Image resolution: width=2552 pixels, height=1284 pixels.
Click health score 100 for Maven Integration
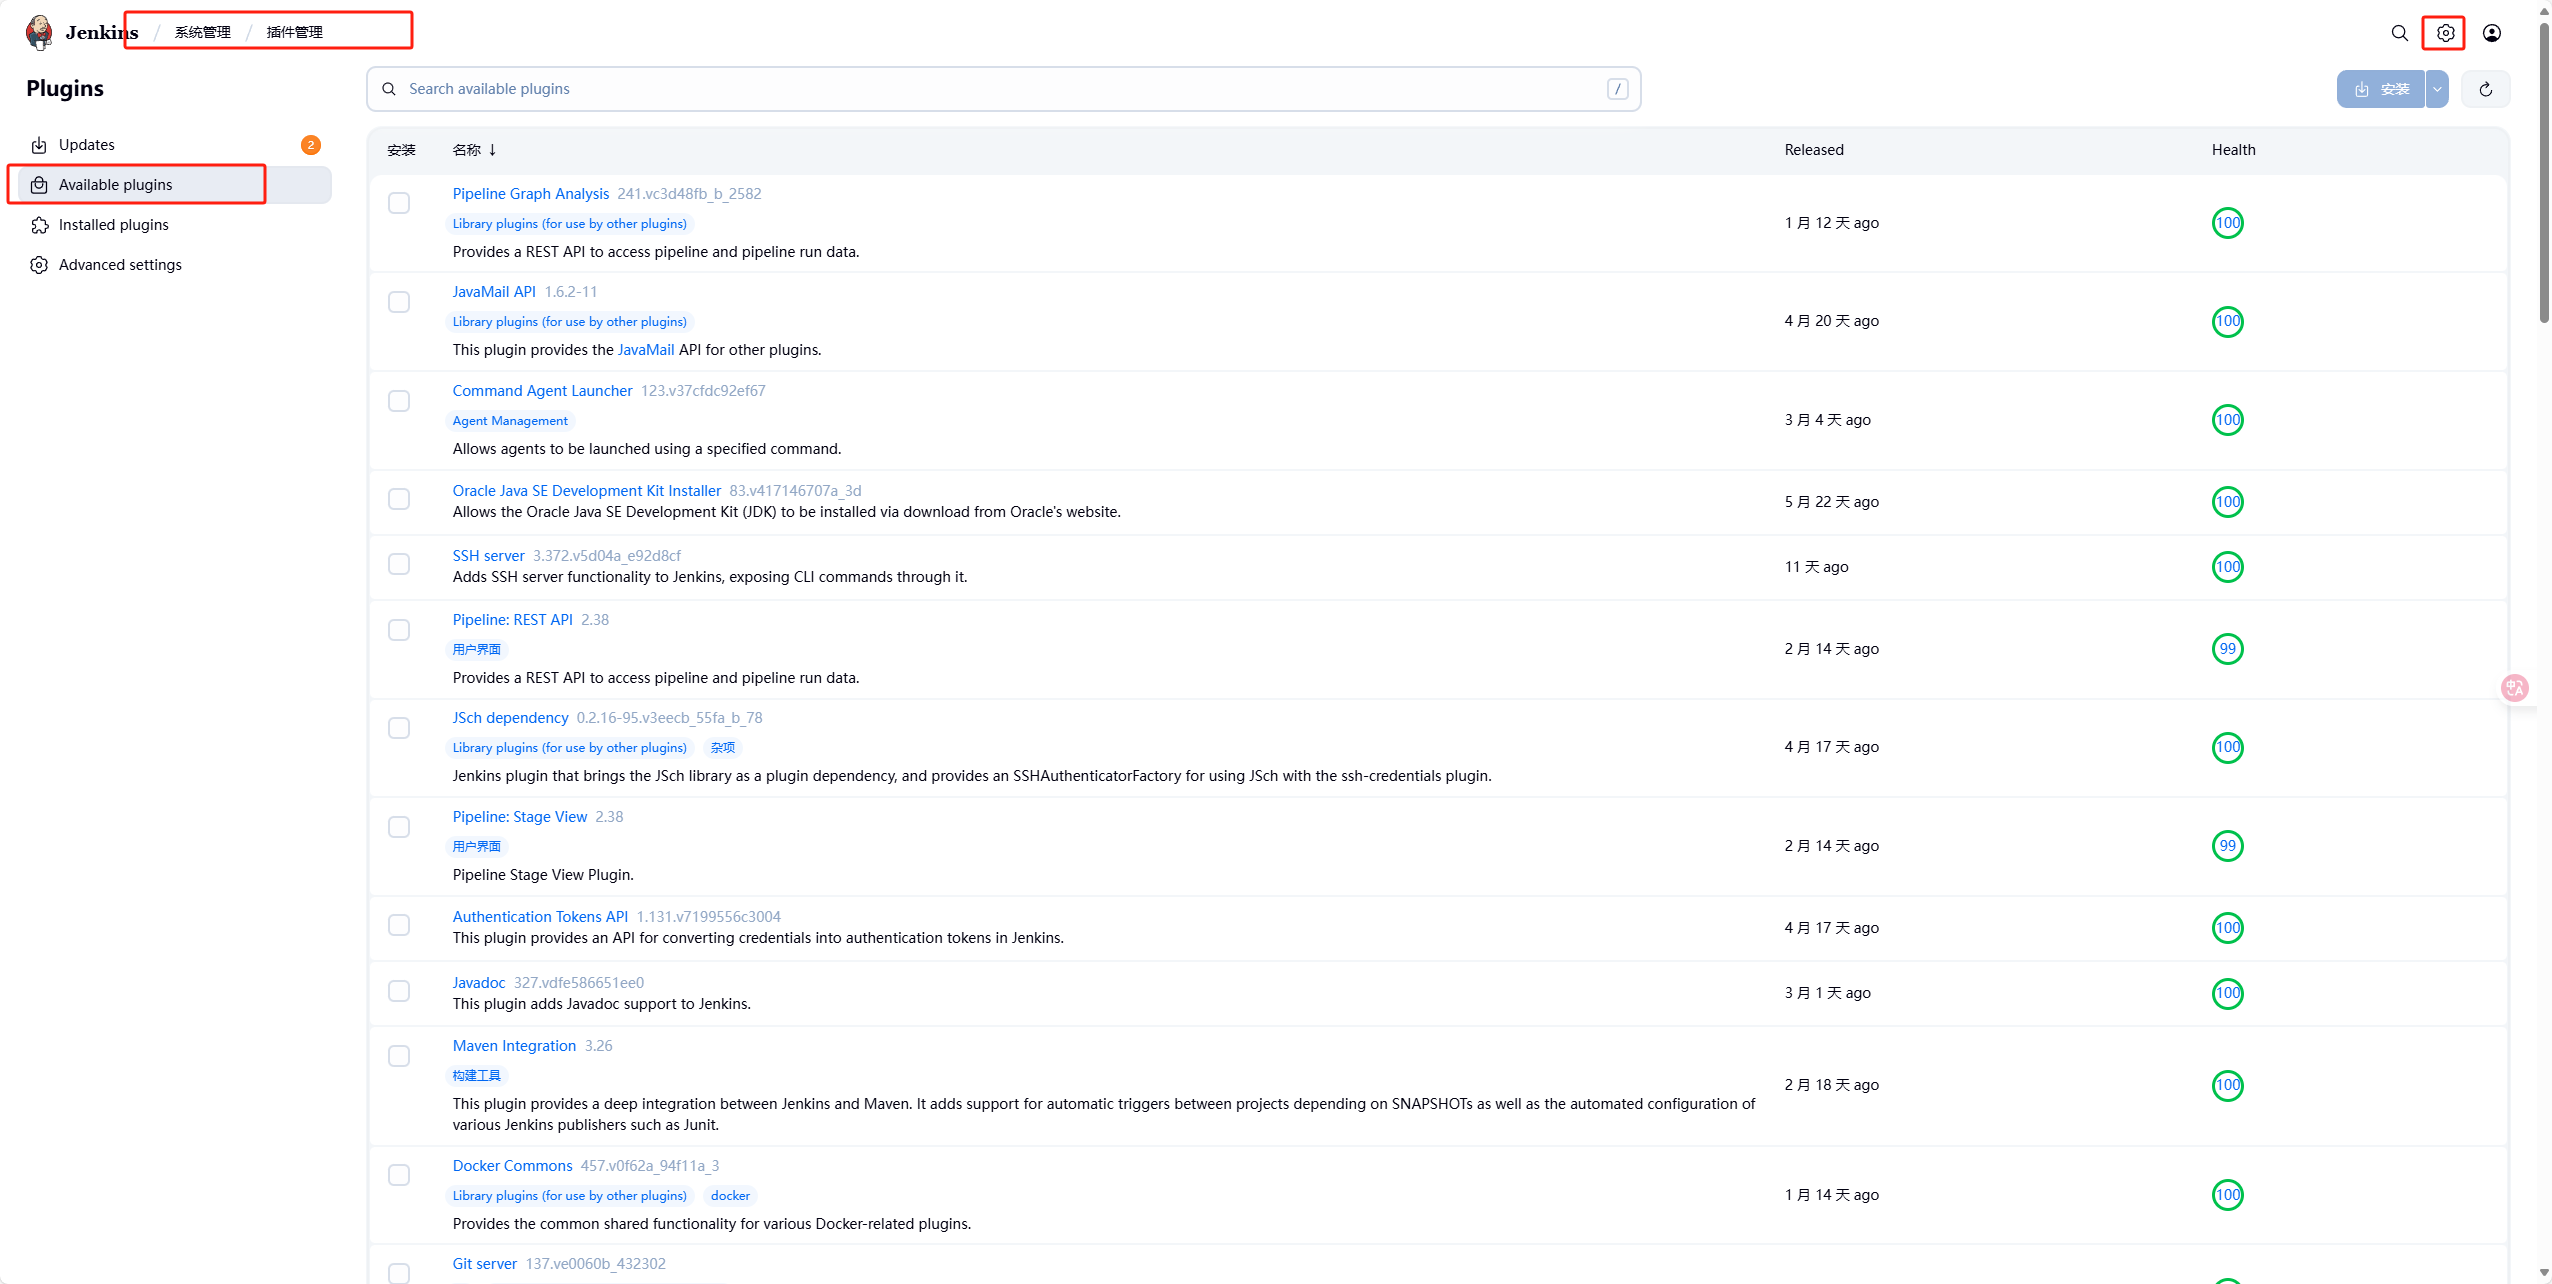[x=2227, y=1085]
